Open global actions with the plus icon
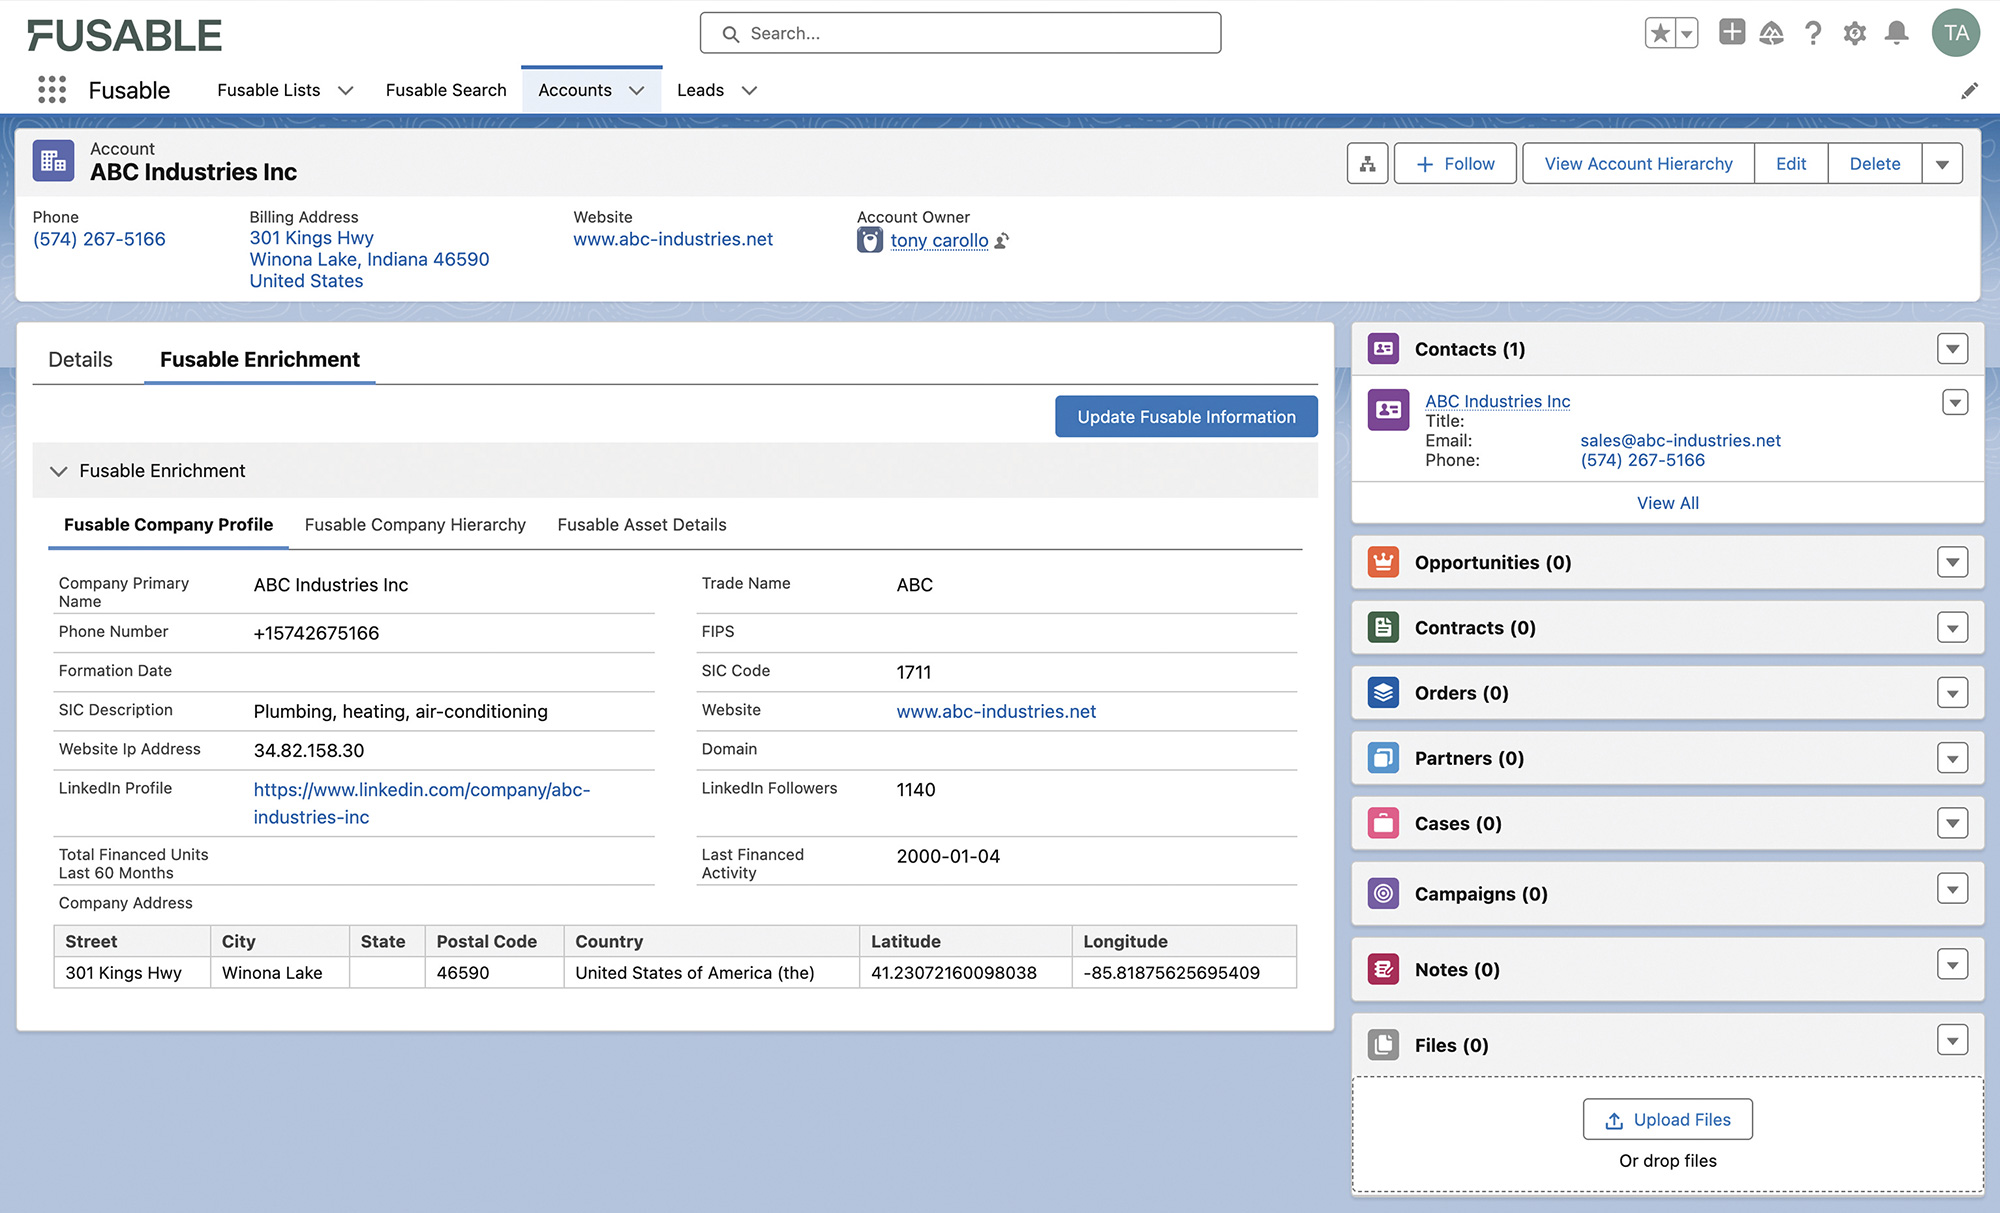2000x1213 pixels. pos(1731,33)
